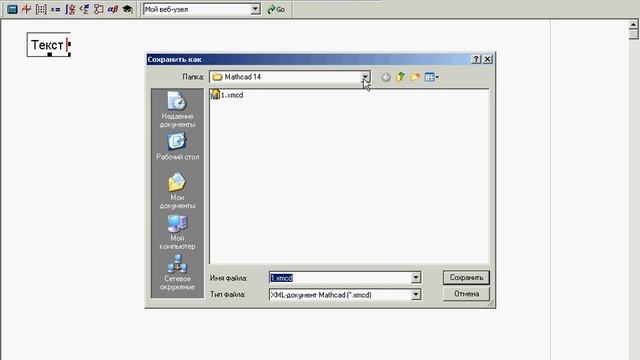
Task: Open the Evaluation toolbar (x=) icon
Action: point(56,9)
